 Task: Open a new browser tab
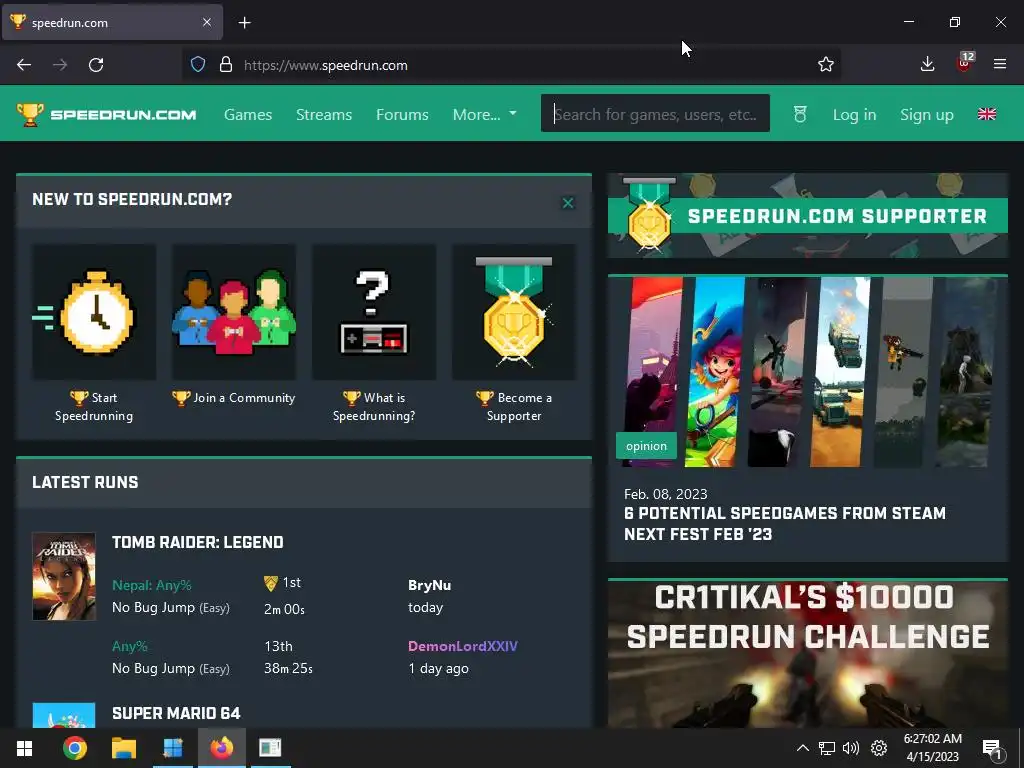coord(244,23)
